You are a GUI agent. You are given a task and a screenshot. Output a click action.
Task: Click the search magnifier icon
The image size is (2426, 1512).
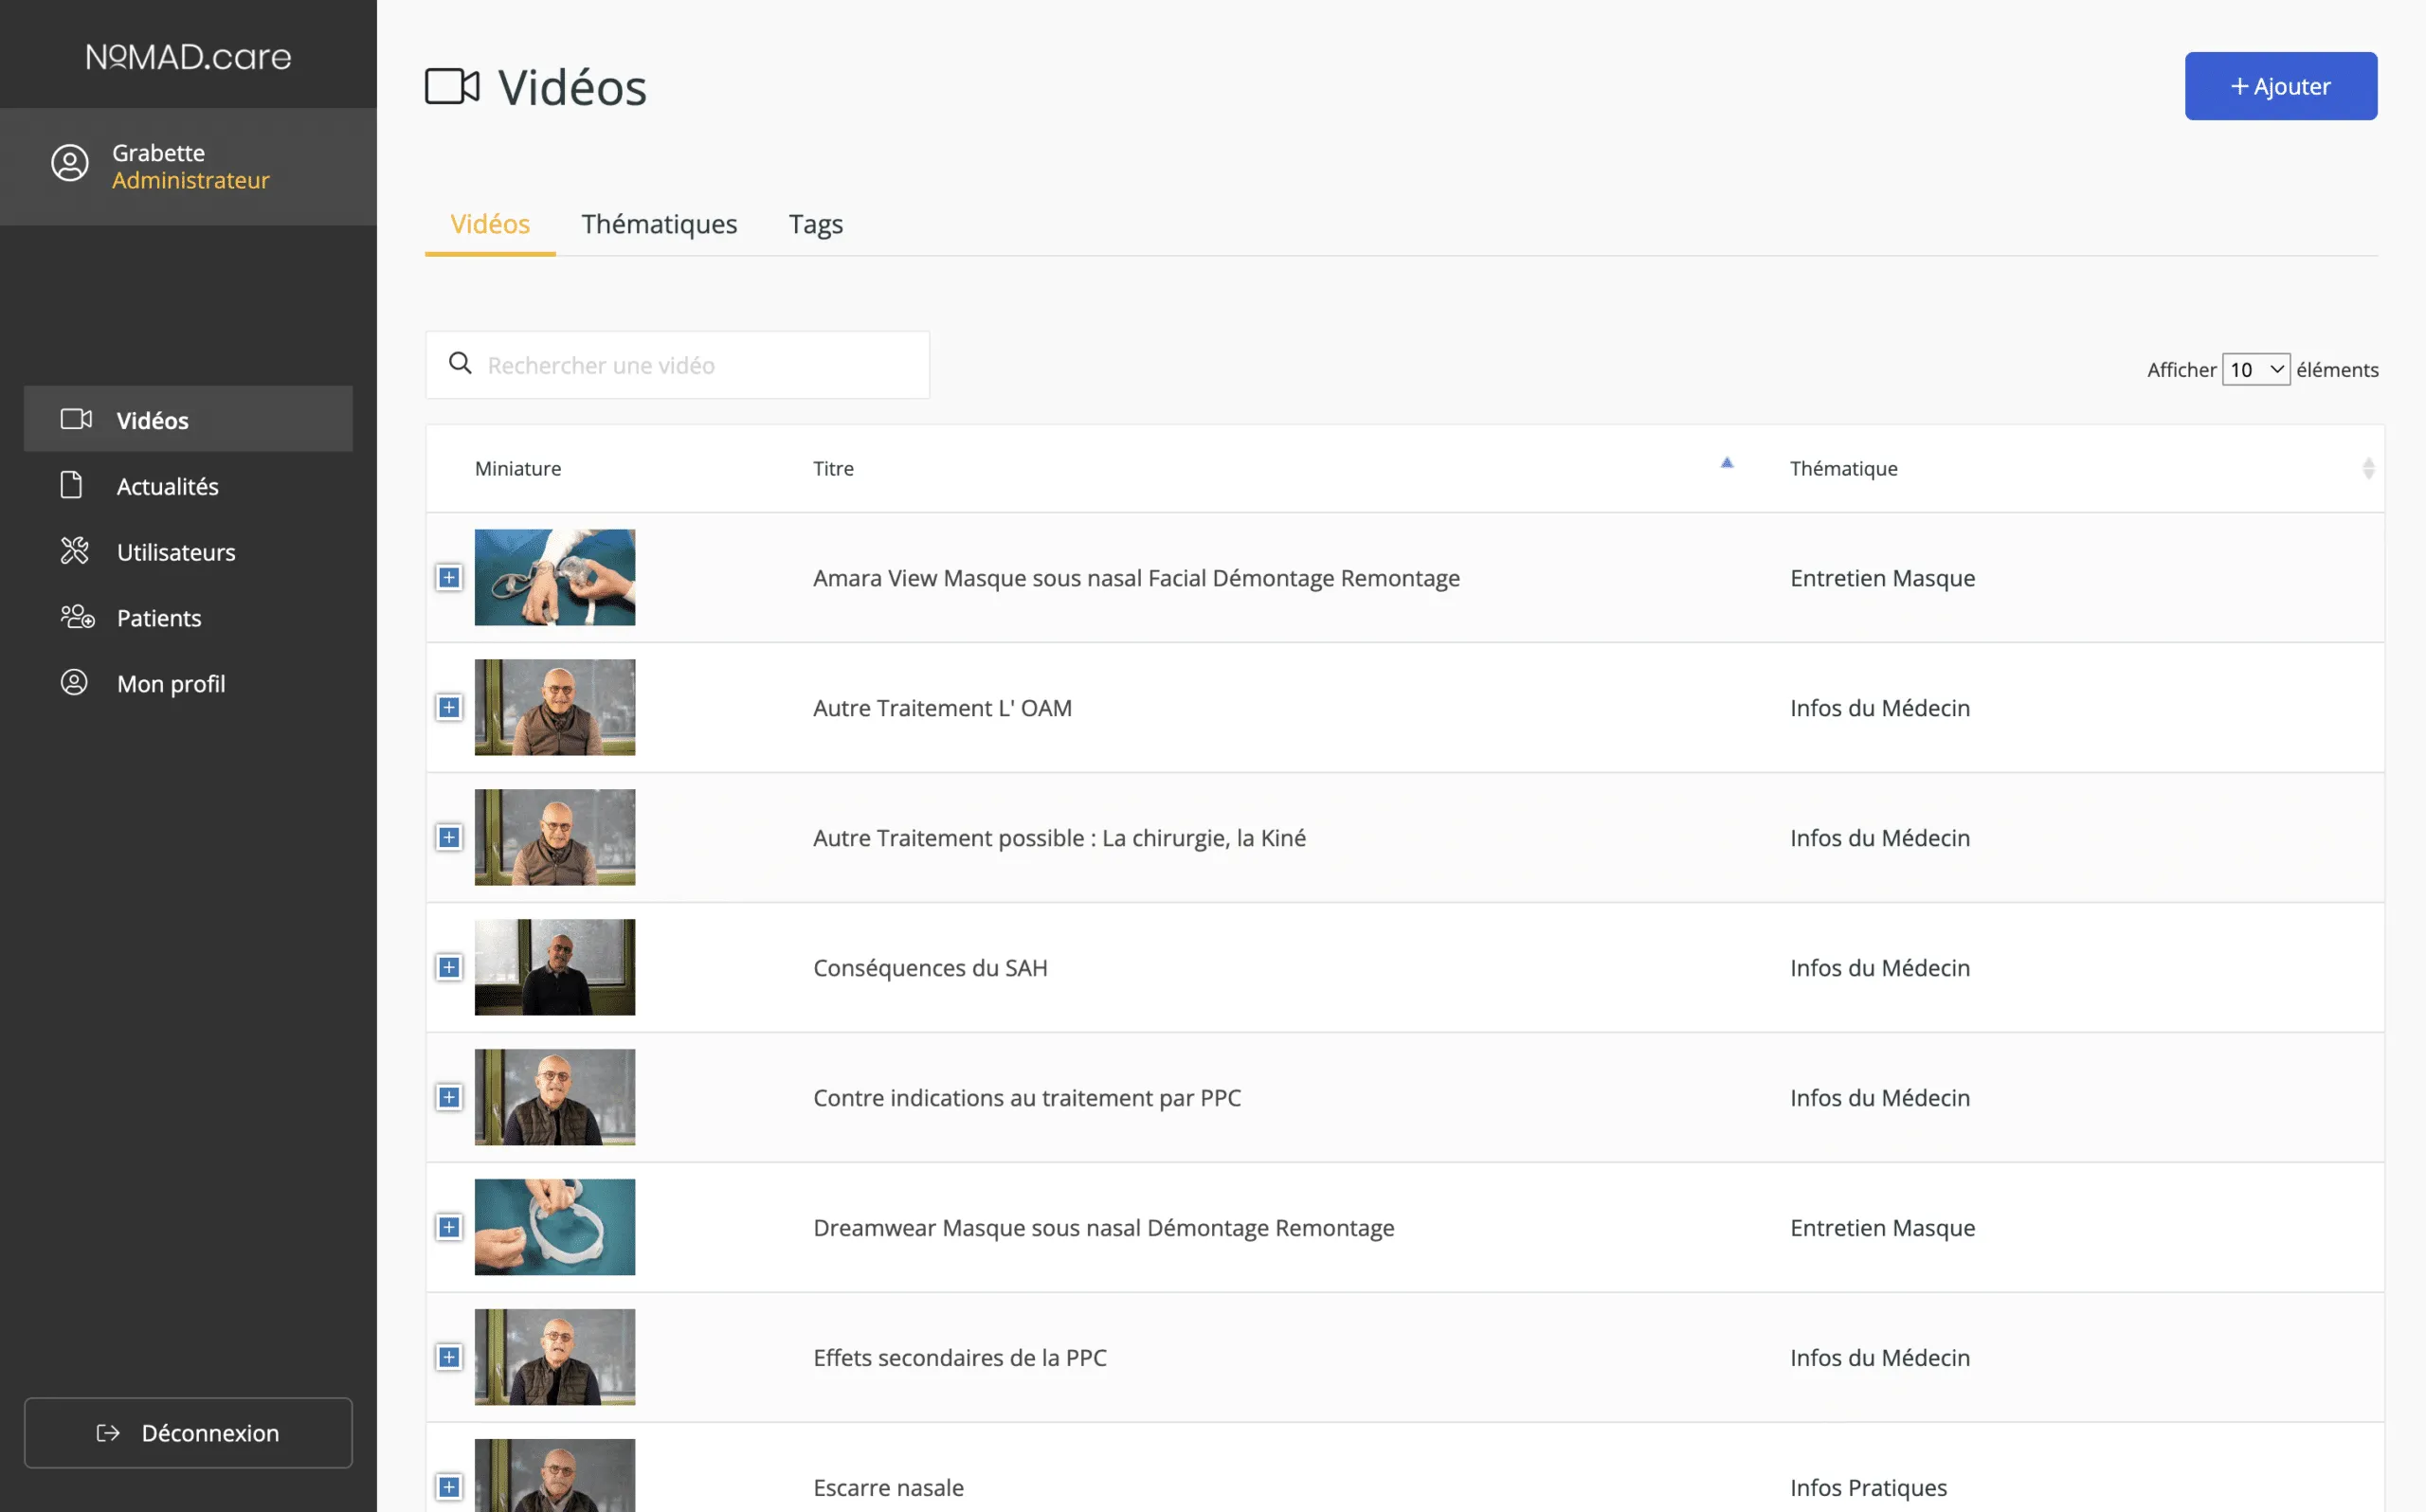[460, 363]
